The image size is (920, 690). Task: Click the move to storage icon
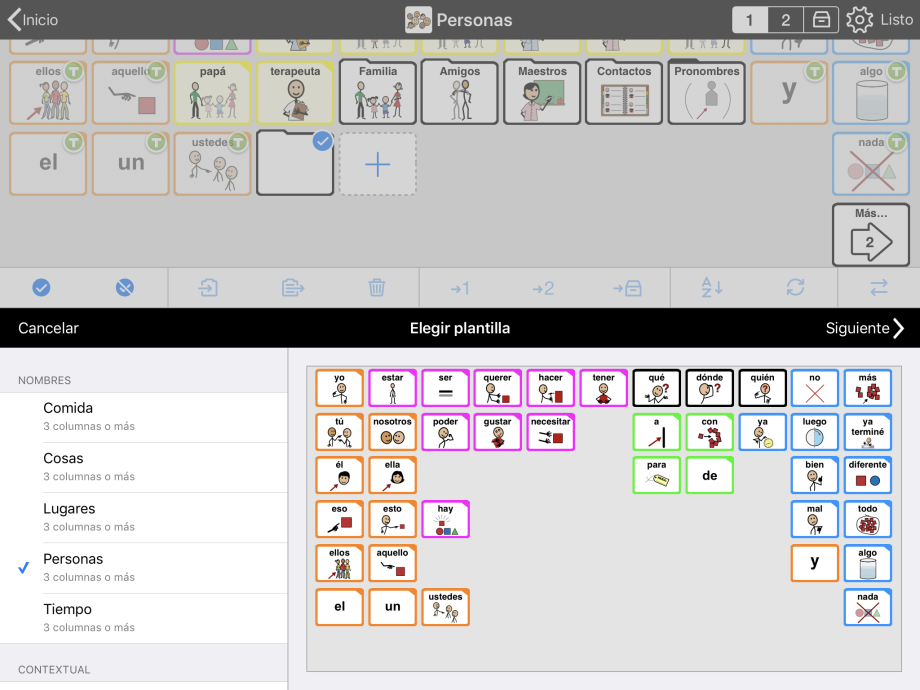627,288
